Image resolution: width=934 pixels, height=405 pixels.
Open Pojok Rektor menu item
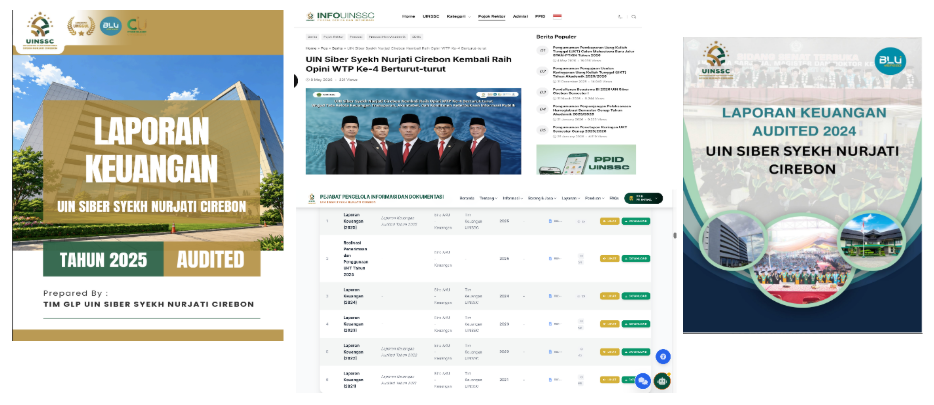tap(491, 17)
